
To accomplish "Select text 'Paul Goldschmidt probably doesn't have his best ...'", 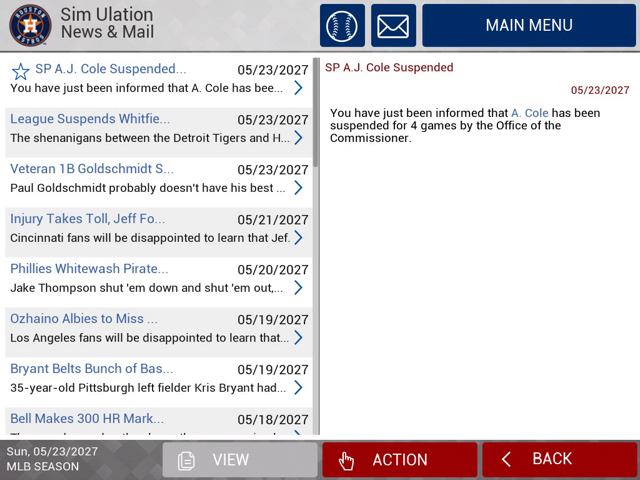I will pos(148,188).
